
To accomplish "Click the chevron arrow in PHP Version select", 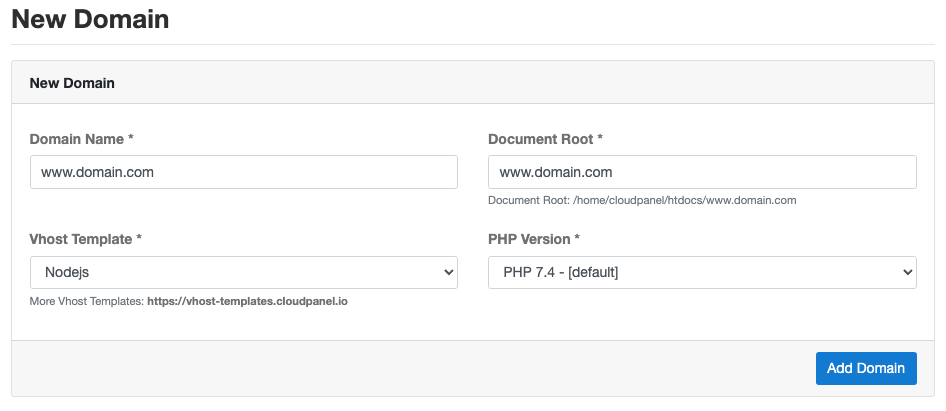I will (x=907, y=272).
